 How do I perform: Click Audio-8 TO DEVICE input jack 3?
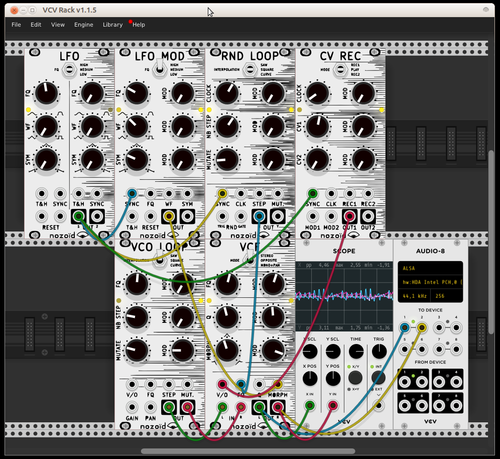coord(439,328)
